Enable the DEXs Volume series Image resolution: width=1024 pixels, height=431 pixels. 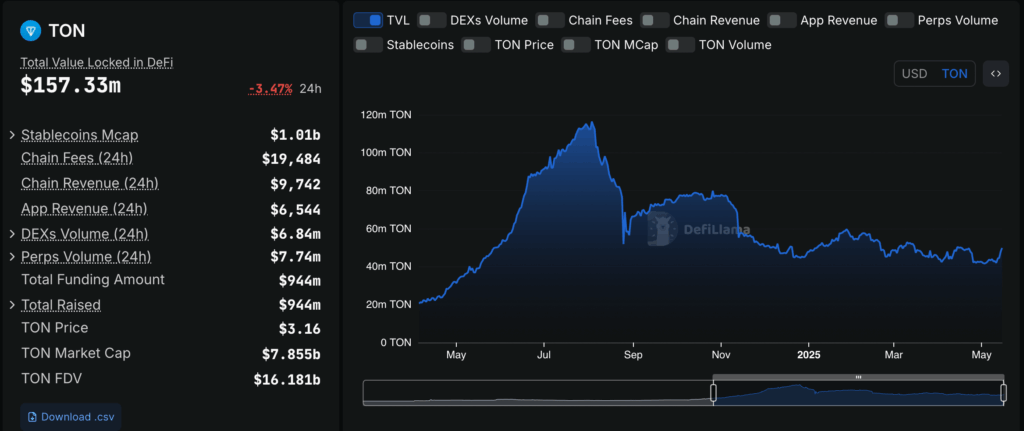point(432,20)
